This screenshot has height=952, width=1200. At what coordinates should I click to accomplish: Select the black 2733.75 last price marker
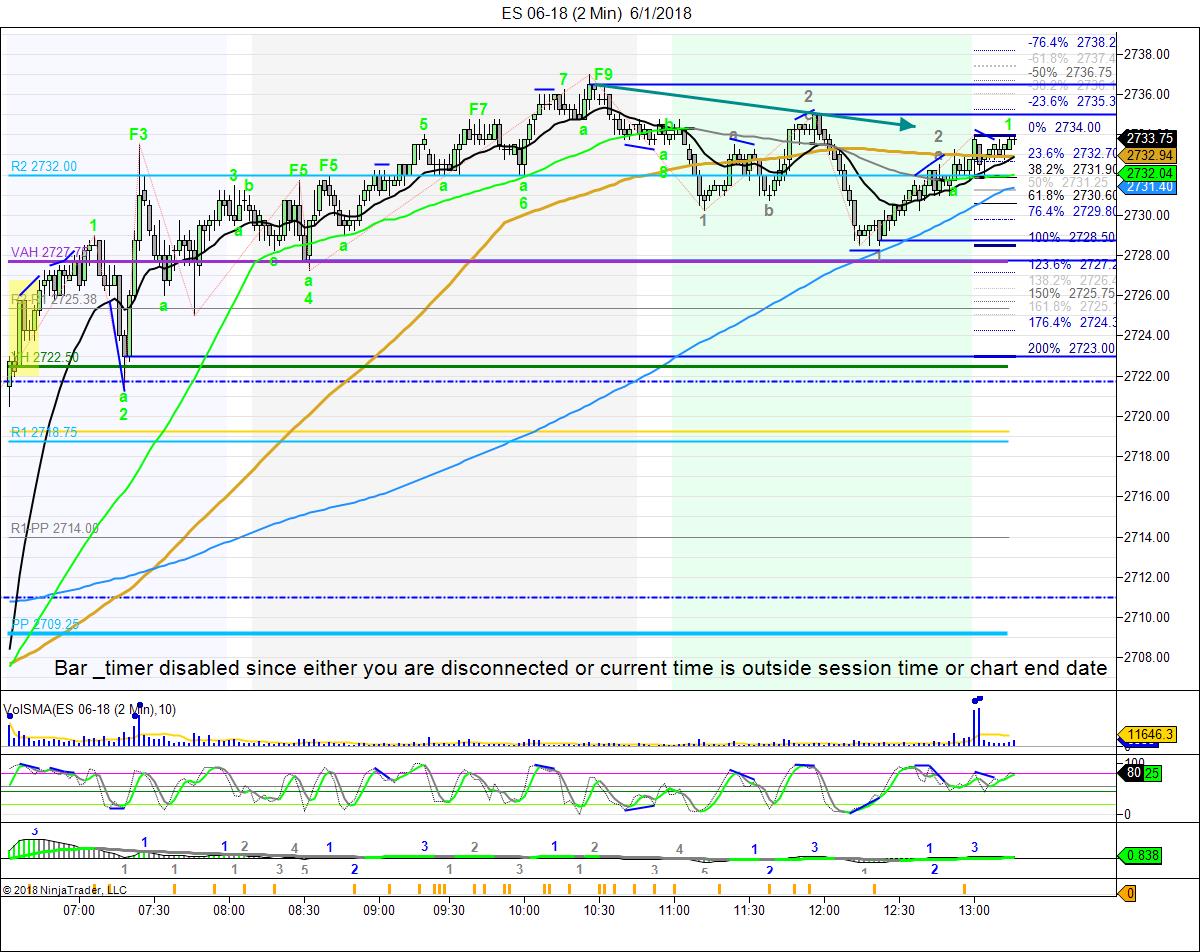point(1148,138)
